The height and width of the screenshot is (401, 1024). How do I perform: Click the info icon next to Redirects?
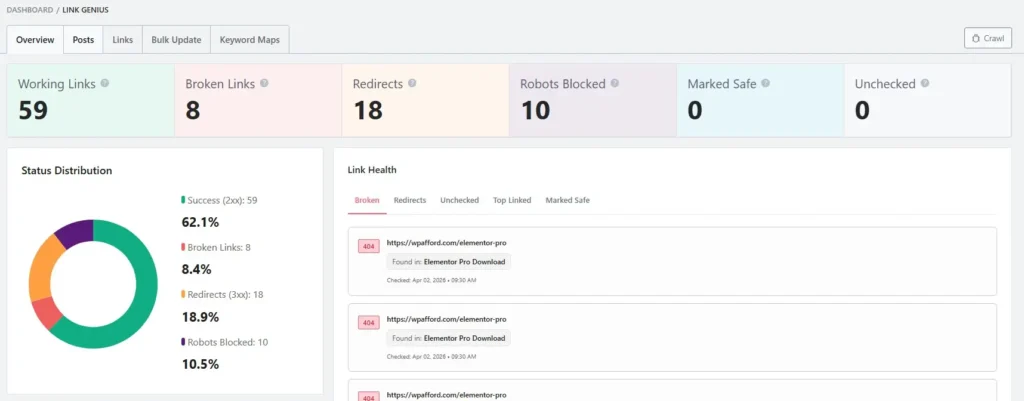click(412, 84)
